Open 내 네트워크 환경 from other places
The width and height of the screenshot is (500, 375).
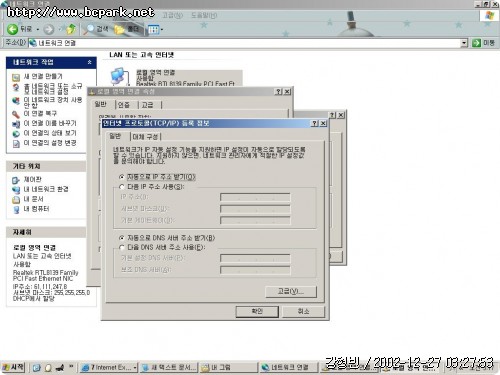coord(46,189)
